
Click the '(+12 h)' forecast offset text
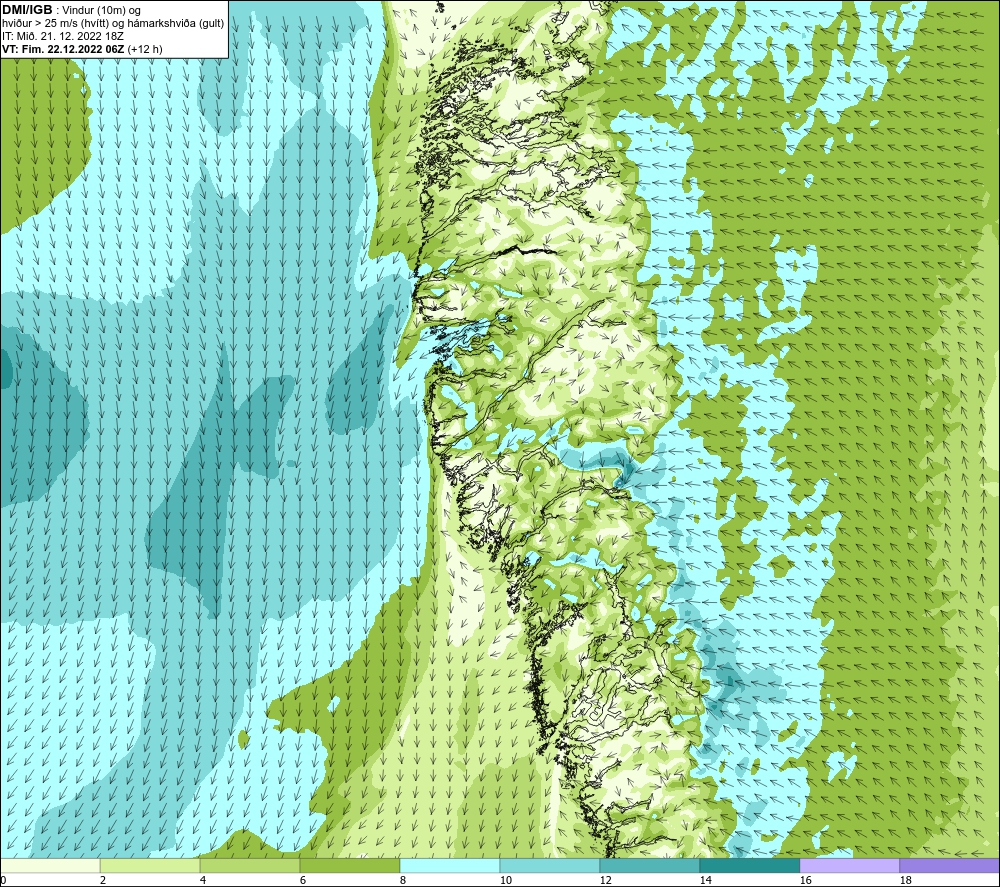click(x=145, y=49)
